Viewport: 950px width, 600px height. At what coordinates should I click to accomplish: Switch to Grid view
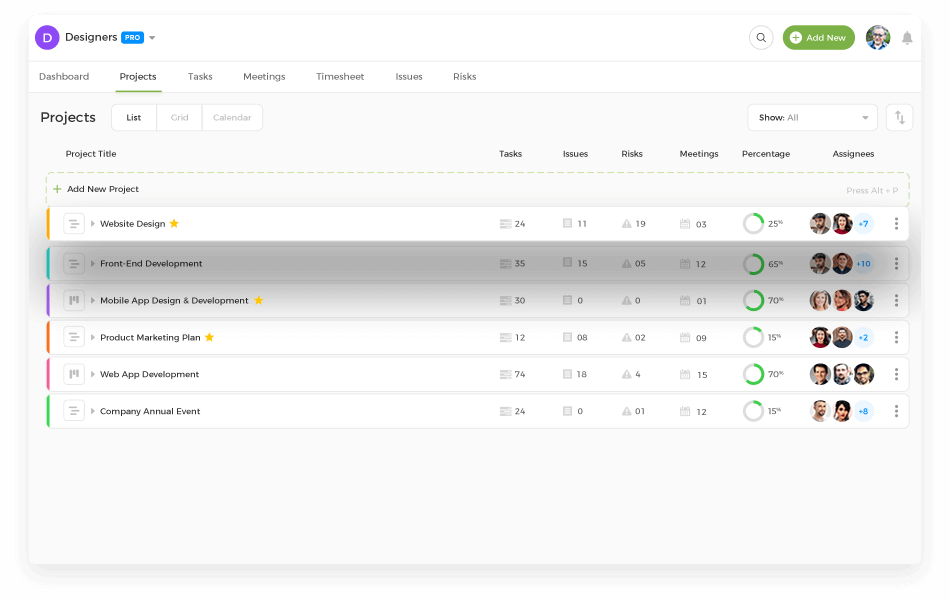[179, 118]
